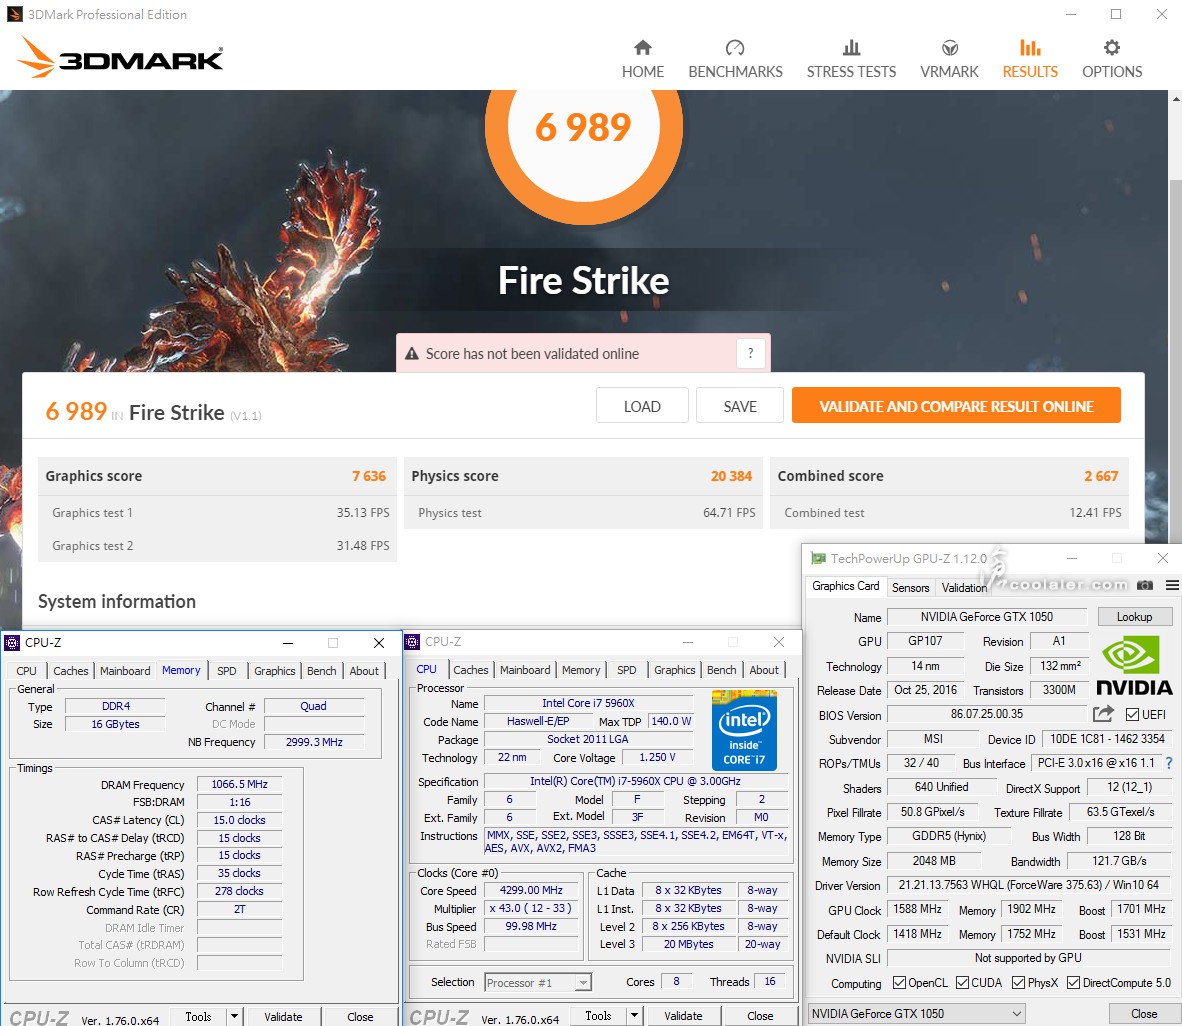
Task: Click the GPU-Z BIOS share/export icon
Action: [x=1104, y=713]
